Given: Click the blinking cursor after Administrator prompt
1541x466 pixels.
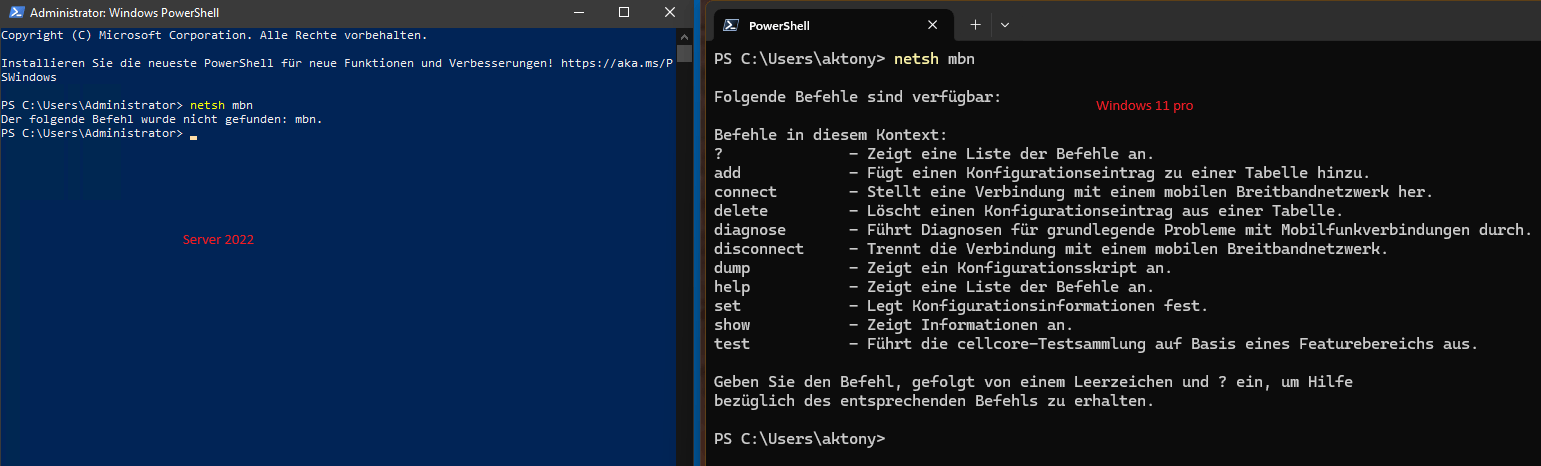Looking at the screenshot, I should [193, 137].
